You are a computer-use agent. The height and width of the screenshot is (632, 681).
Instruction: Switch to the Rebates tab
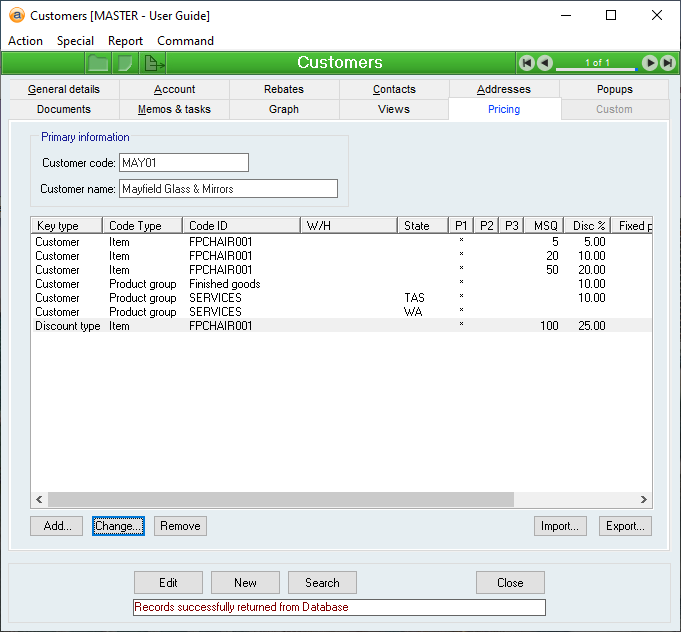click(x=284, y=89)
